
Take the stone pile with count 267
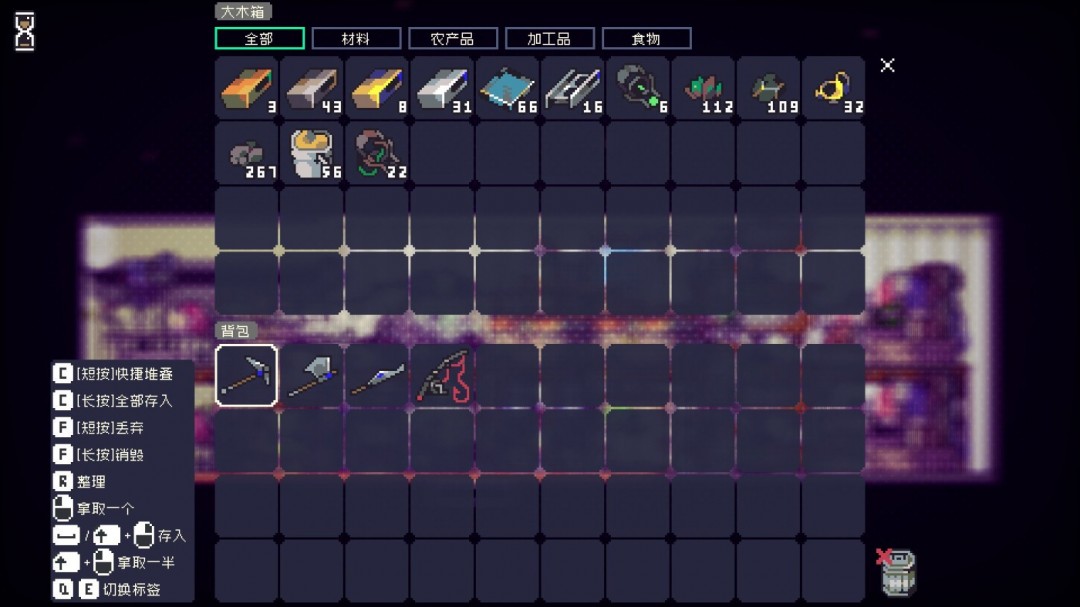point(246,154)
